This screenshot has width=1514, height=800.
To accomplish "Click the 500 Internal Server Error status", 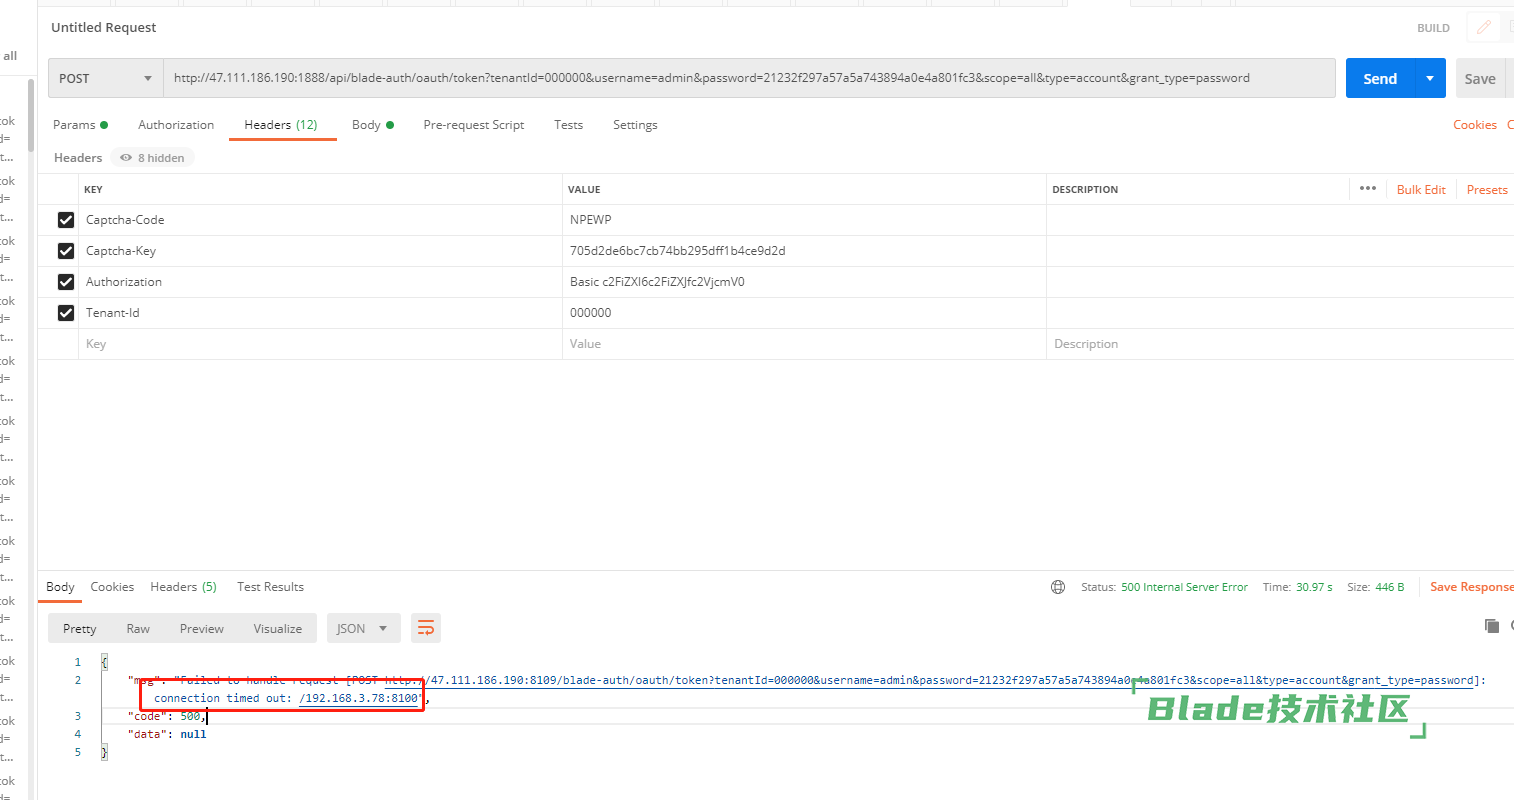I will tap(1184, 587).
